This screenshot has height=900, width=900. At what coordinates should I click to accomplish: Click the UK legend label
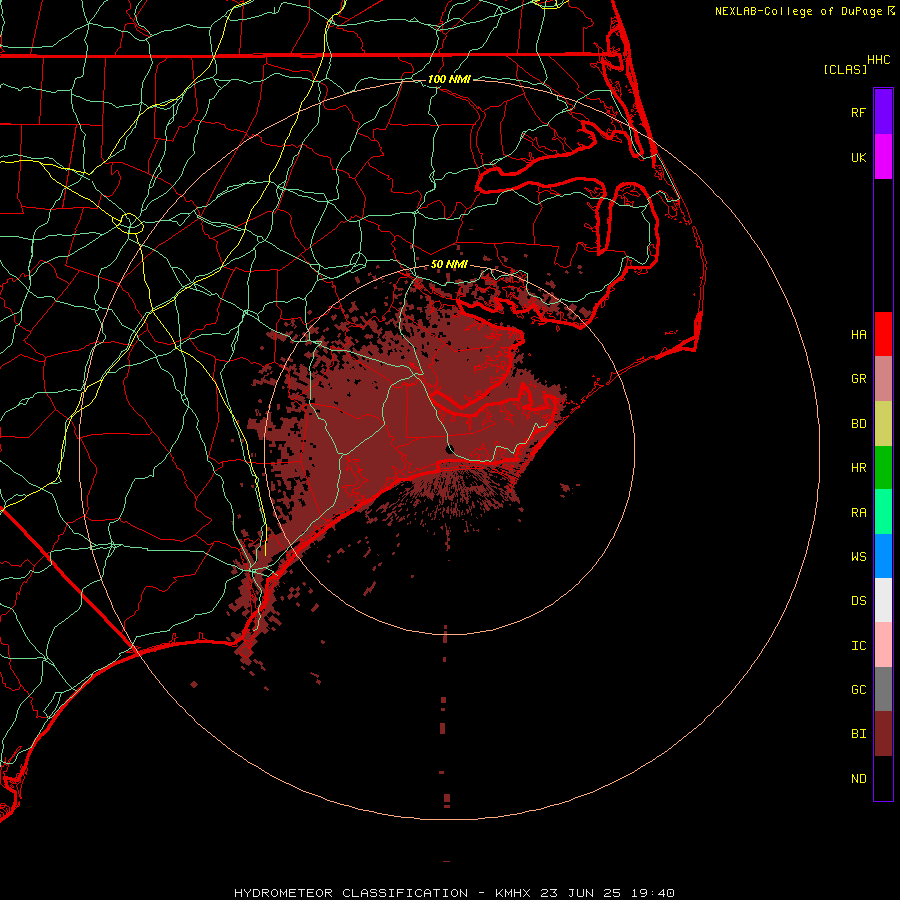pyautogui.click(x=858, y=157)
